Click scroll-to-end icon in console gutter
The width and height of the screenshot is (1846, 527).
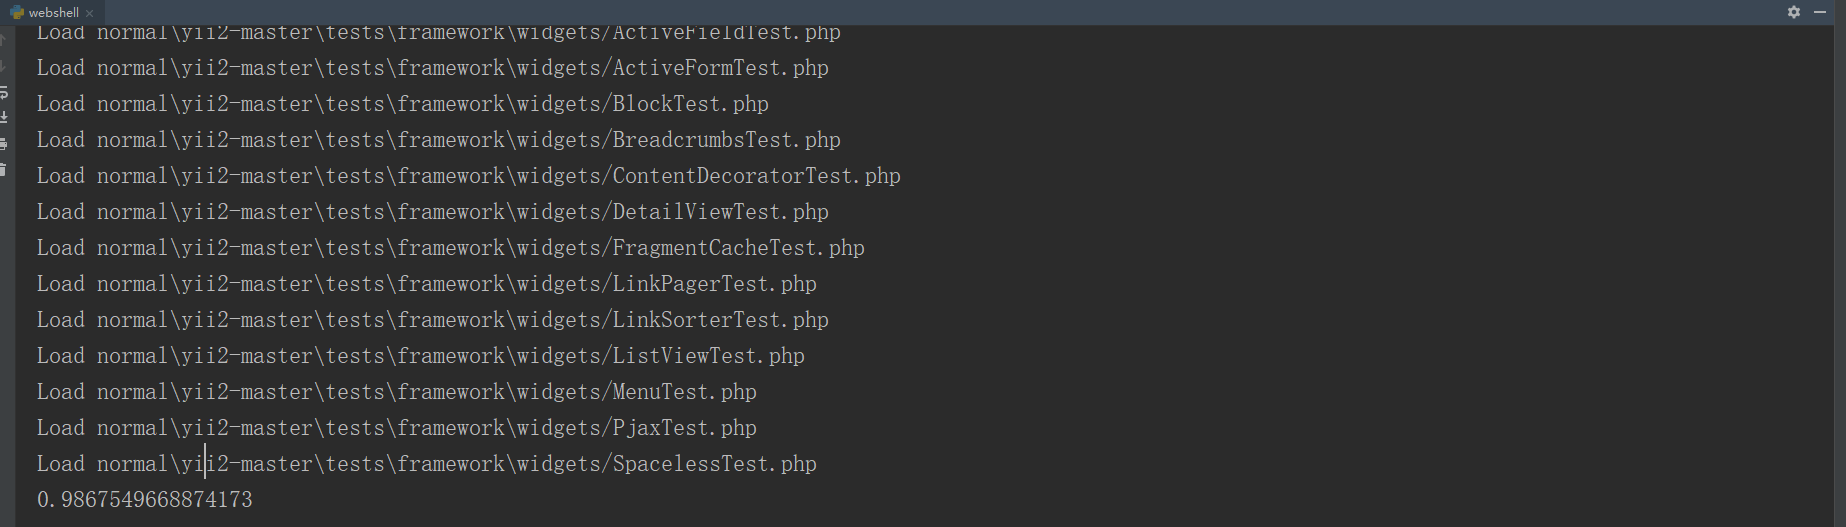[3, 118]
